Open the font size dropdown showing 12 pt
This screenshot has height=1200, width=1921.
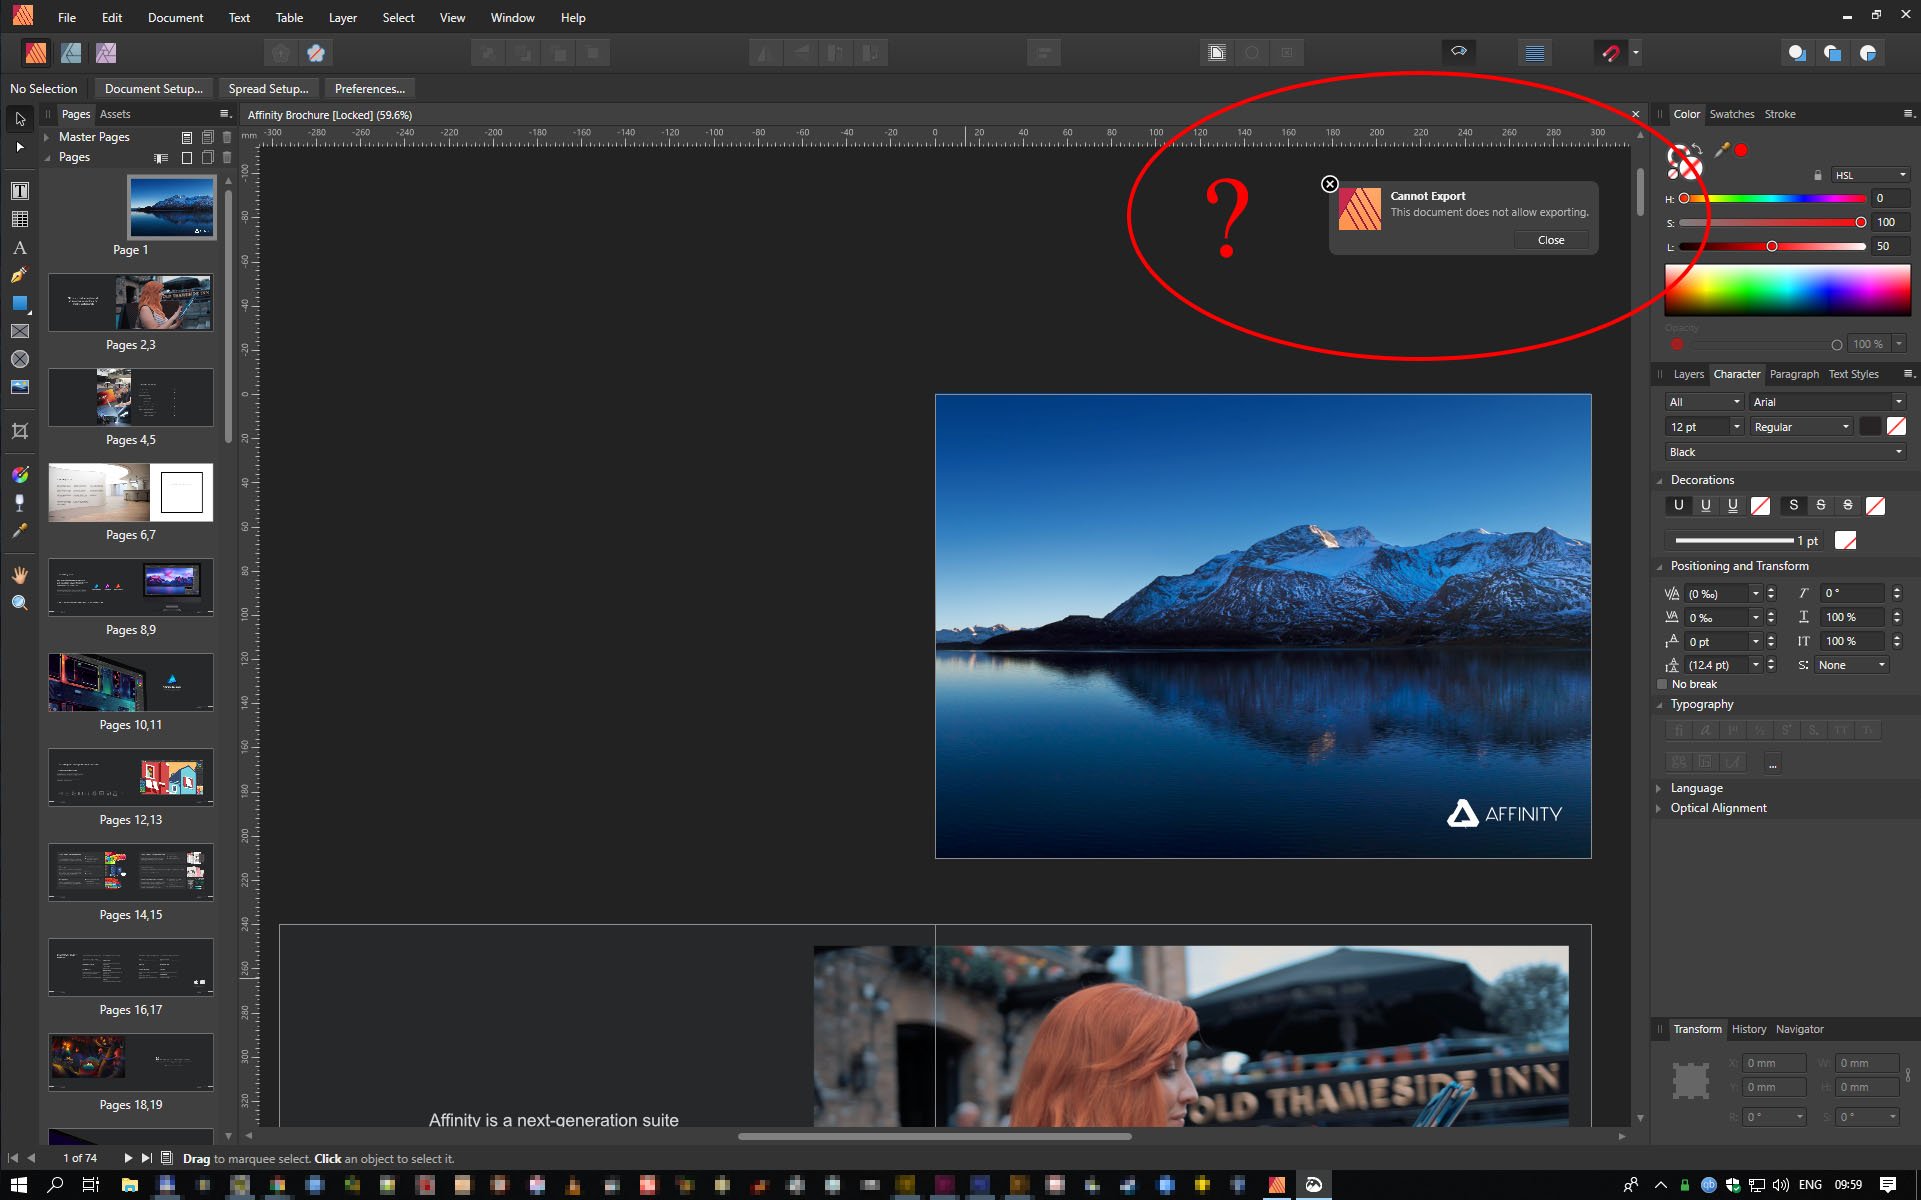tap(1737, 426)
